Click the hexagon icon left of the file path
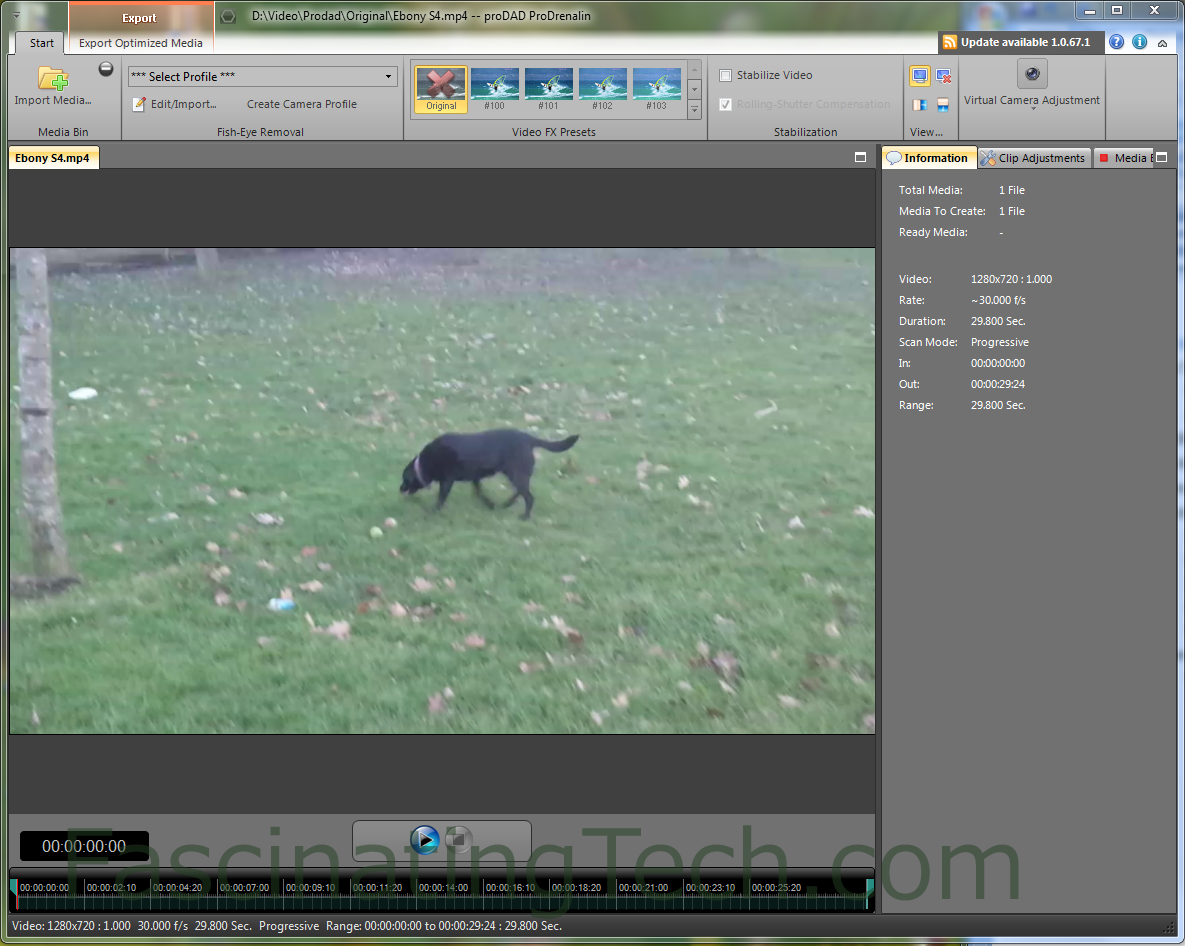 click(228, 16)
